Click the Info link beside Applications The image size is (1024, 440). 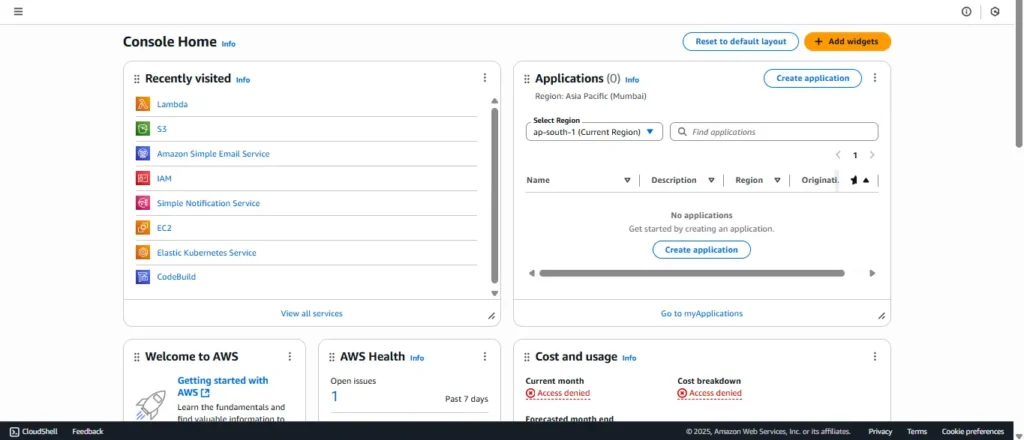point(632,80)
